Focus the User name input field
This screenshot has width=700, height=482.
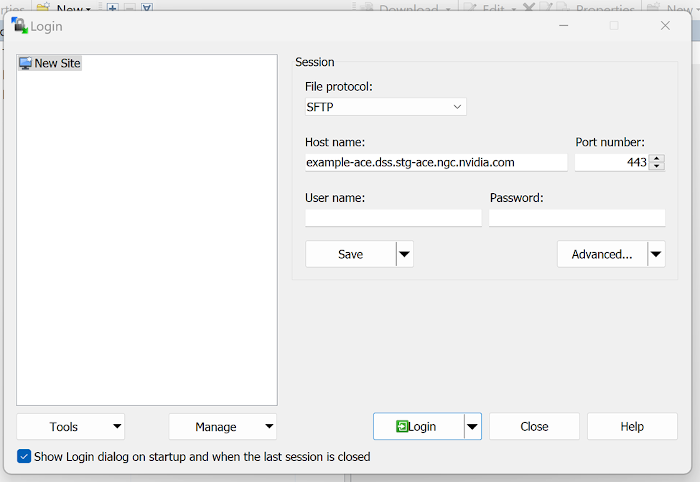(393, 218)
